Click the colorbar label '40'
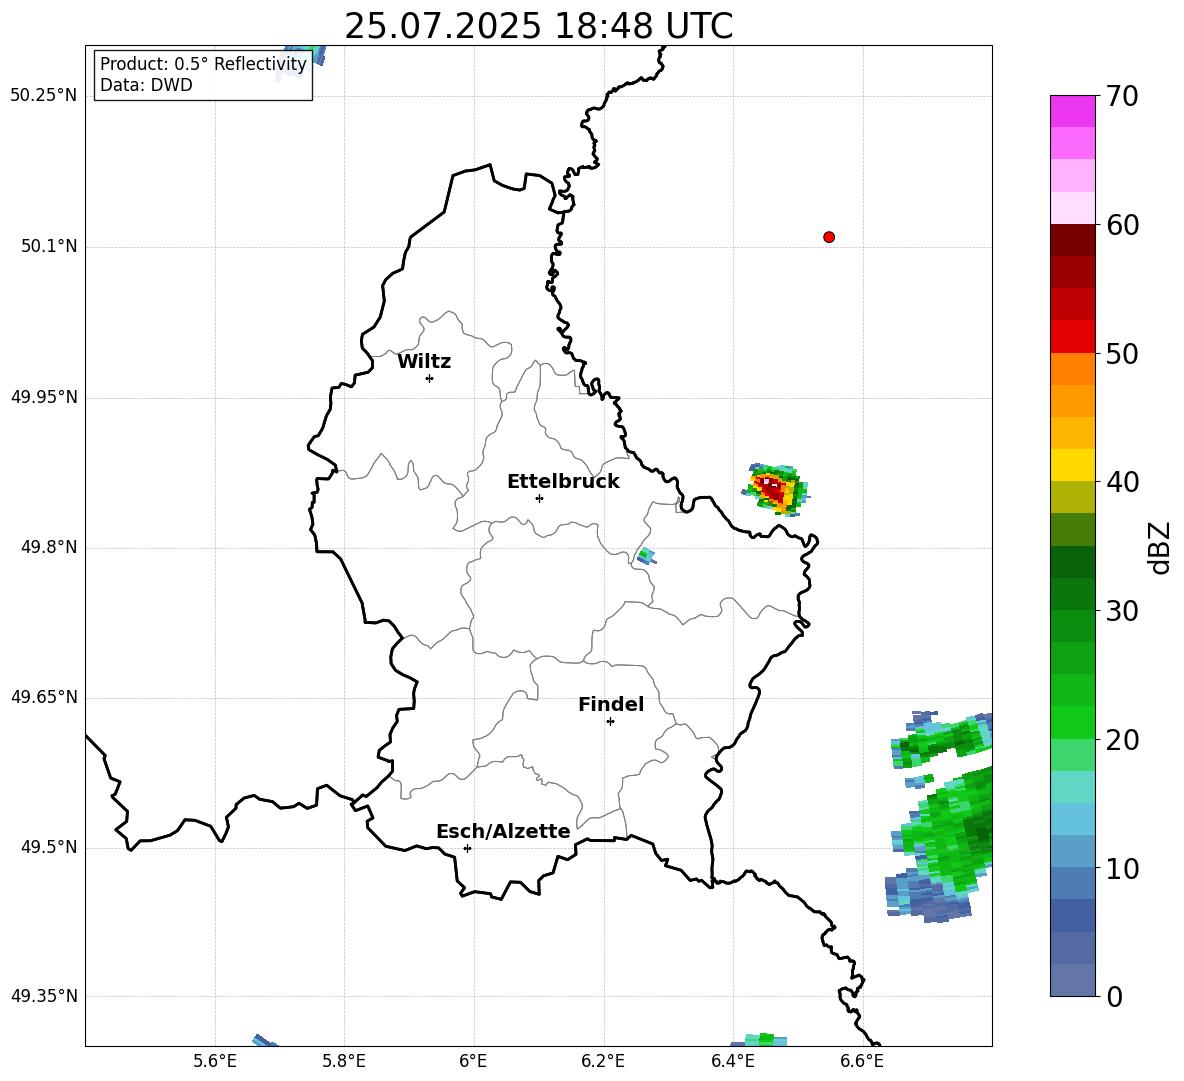Screen dimensions: 1184x1081 coord(1122,482)
